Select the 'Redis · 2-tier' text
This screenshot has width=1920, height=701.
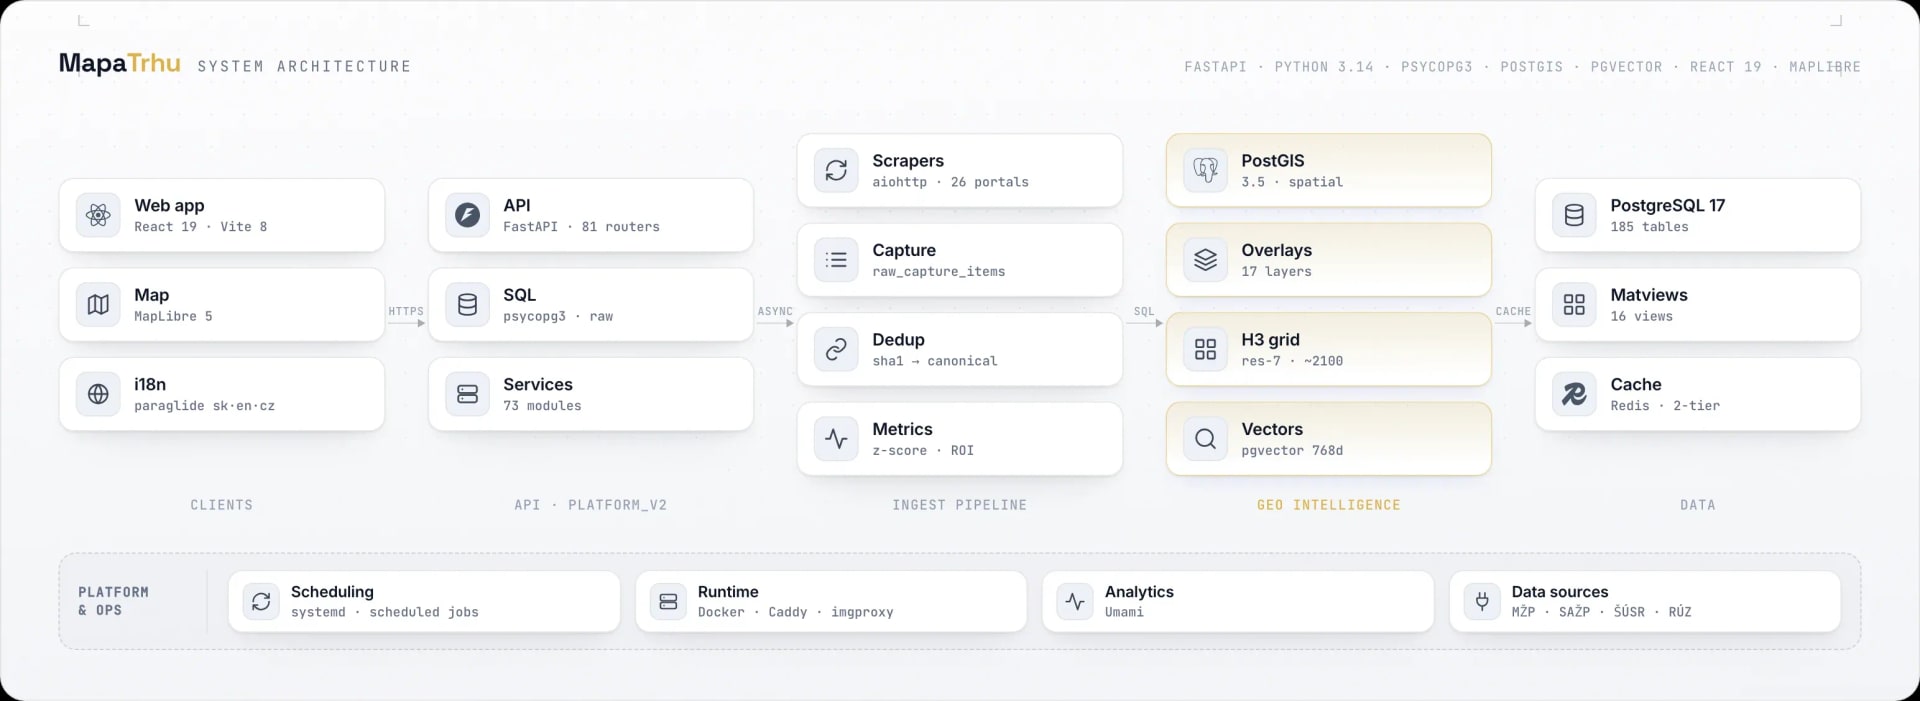tap(1665, 406)
